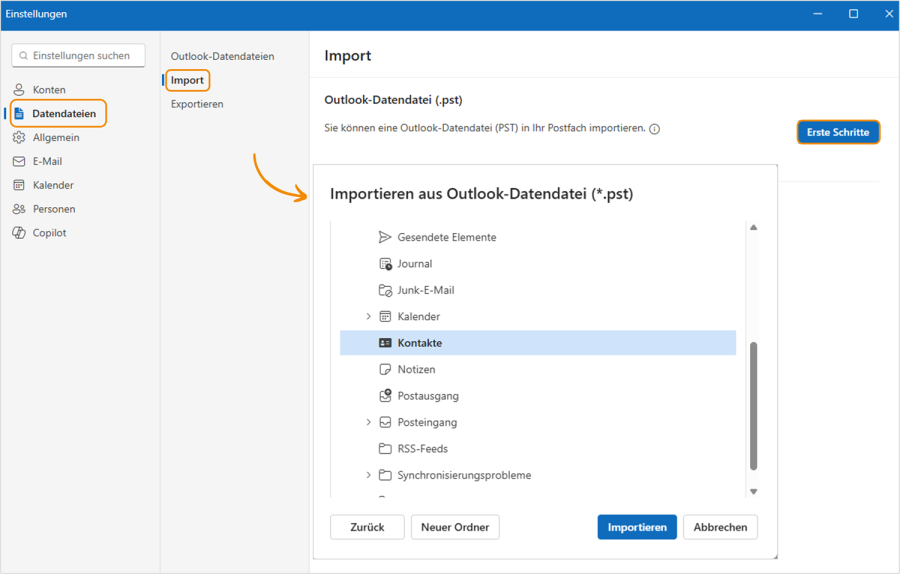Switch to the Exportieren tab
900x574 pixels.
(197, 104)
